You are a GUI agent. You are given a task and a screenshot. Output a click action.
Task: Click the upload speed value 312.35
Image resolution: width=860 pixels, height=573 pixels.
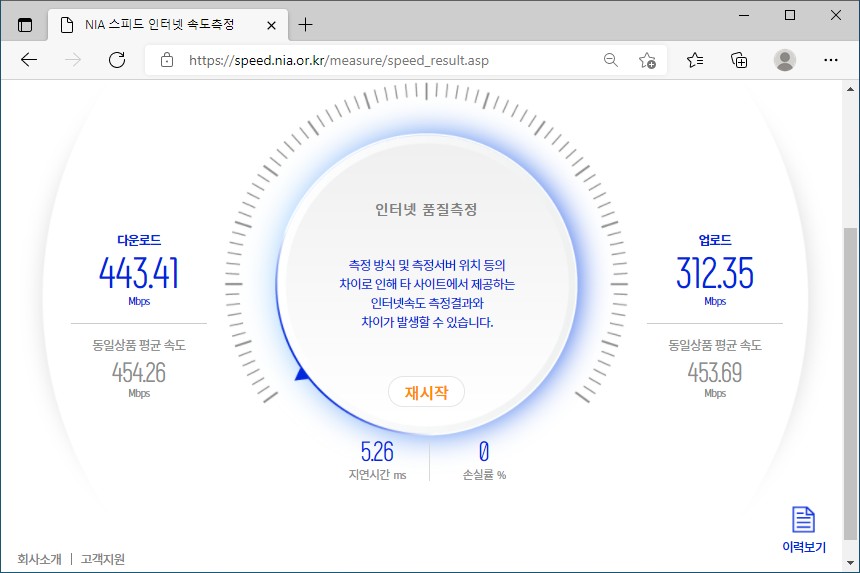tap(715, 273)
